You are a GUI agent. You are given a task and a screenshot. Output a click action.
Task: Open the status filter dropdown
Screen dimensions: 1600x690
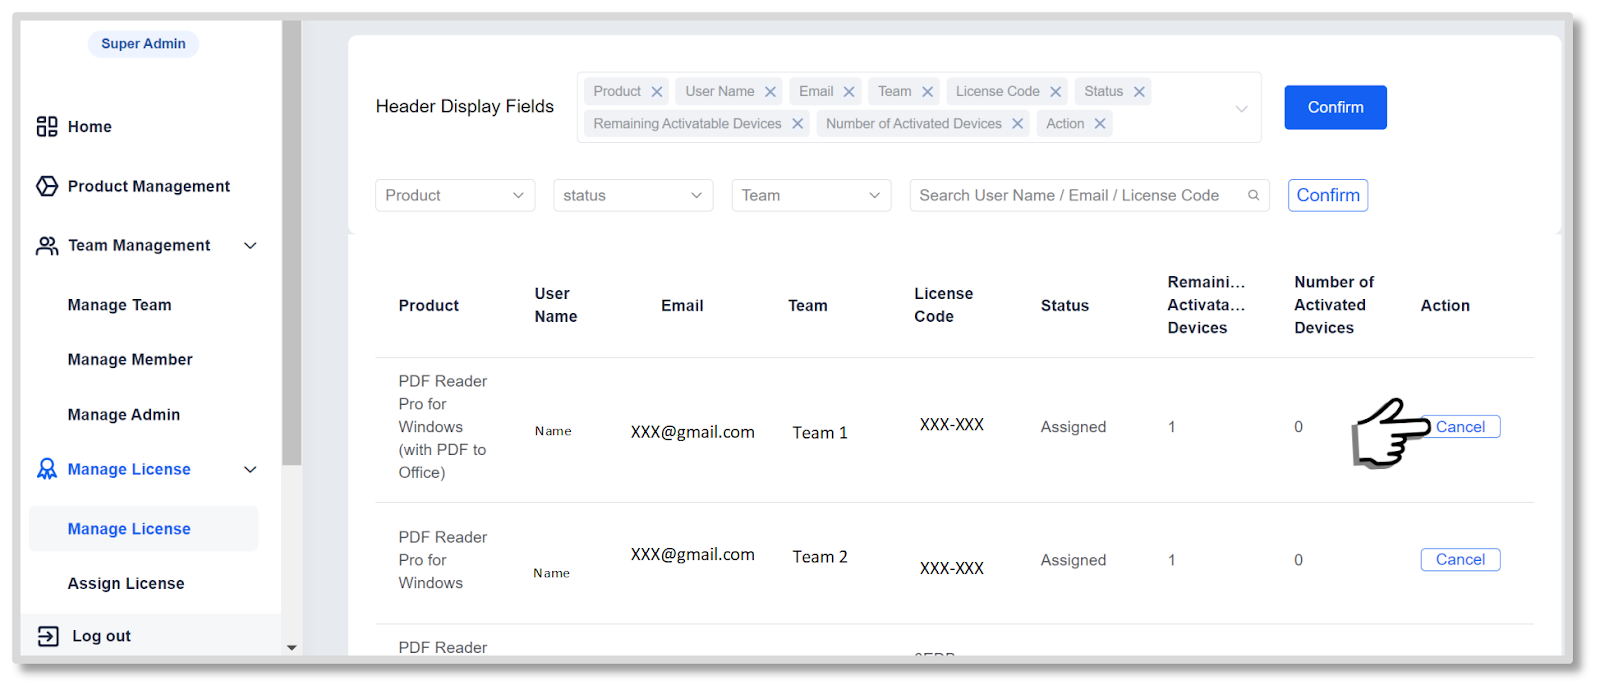point(633,195)
